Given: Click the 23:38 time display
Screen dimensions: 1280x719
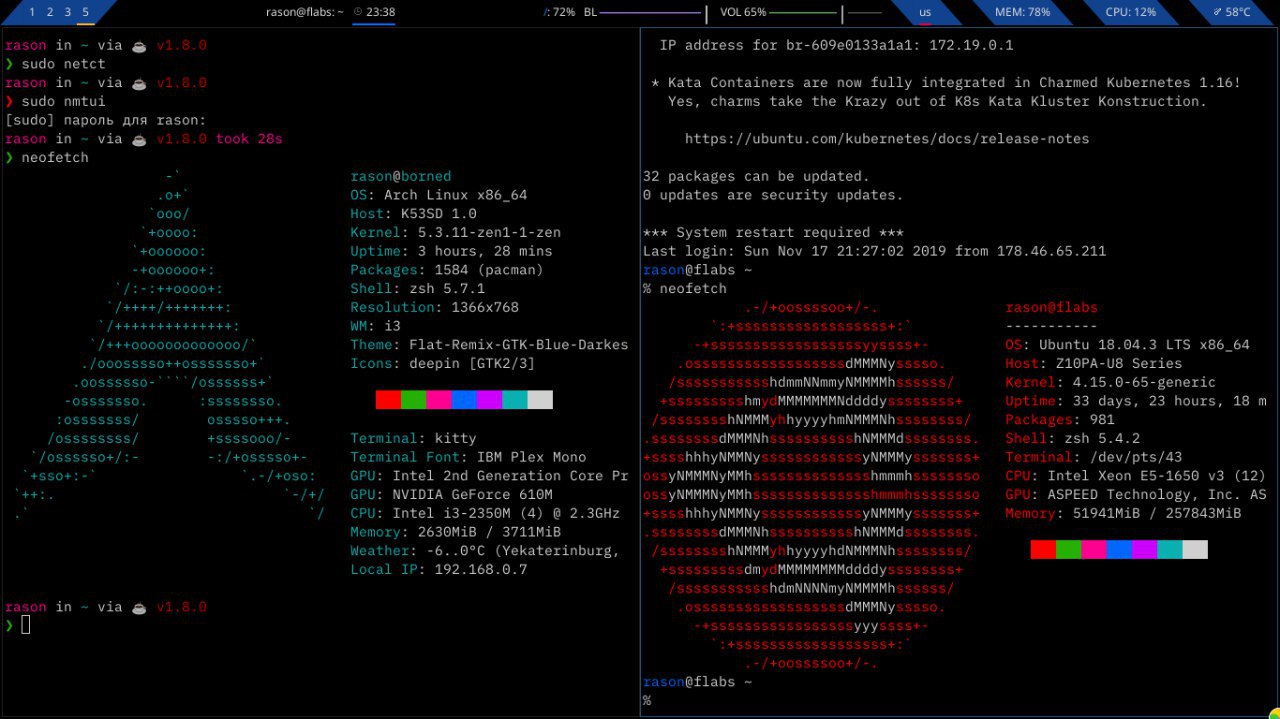Looking at the screenshot, I should pyautogui.click(x=381, y=12).
